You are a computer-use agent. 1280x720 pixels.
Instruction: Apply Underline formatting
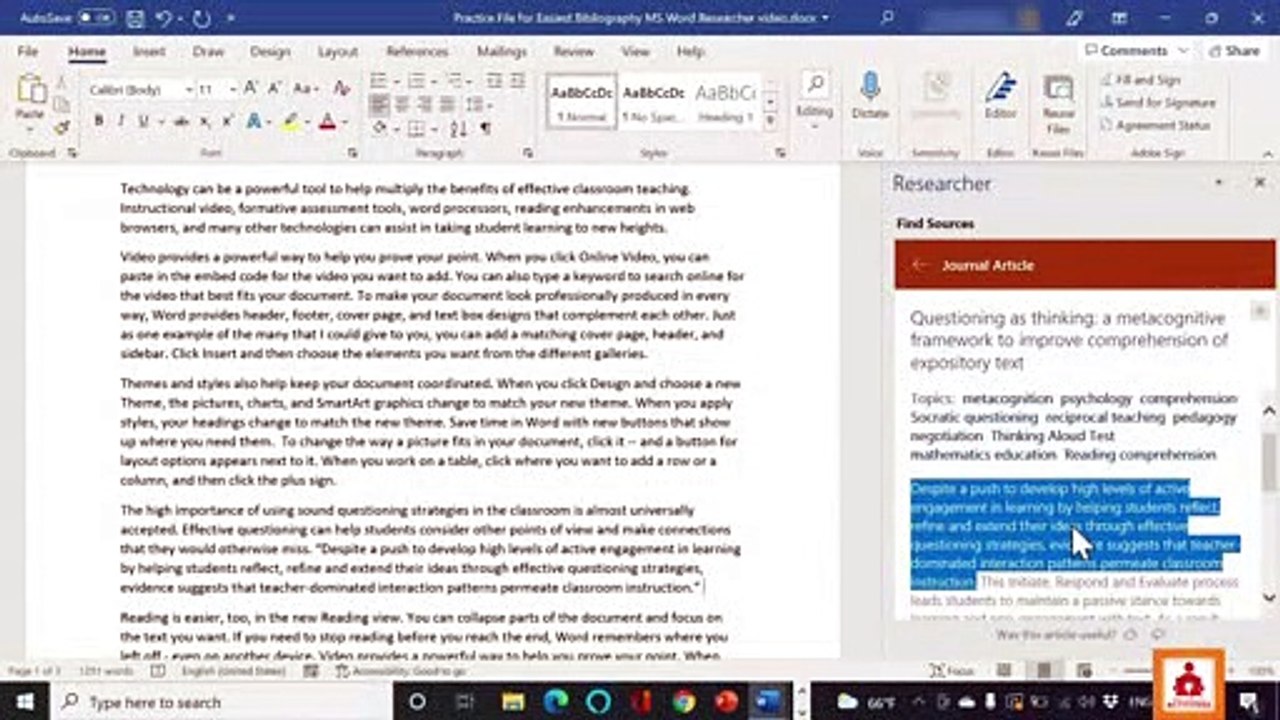[x=143, y=121]
